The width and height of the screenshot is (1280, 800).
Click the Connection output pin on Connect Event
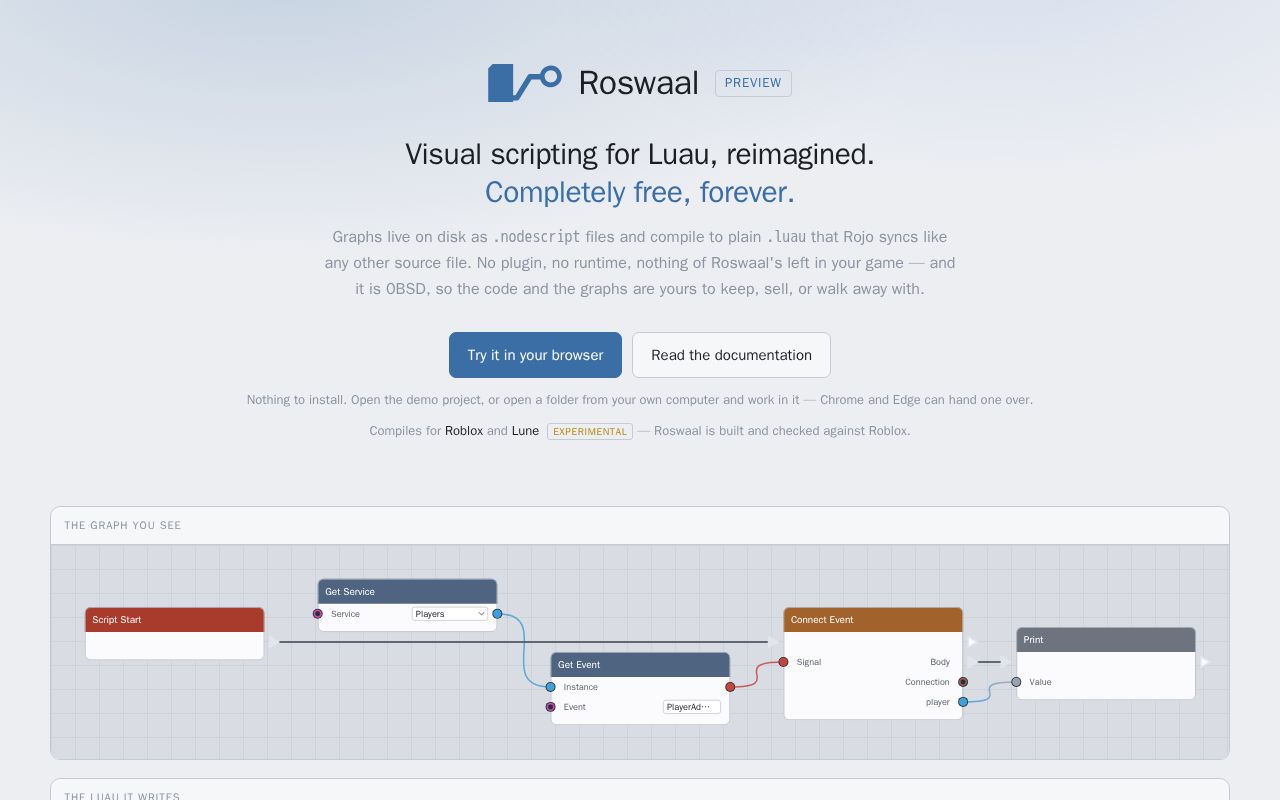click(963, 682)
